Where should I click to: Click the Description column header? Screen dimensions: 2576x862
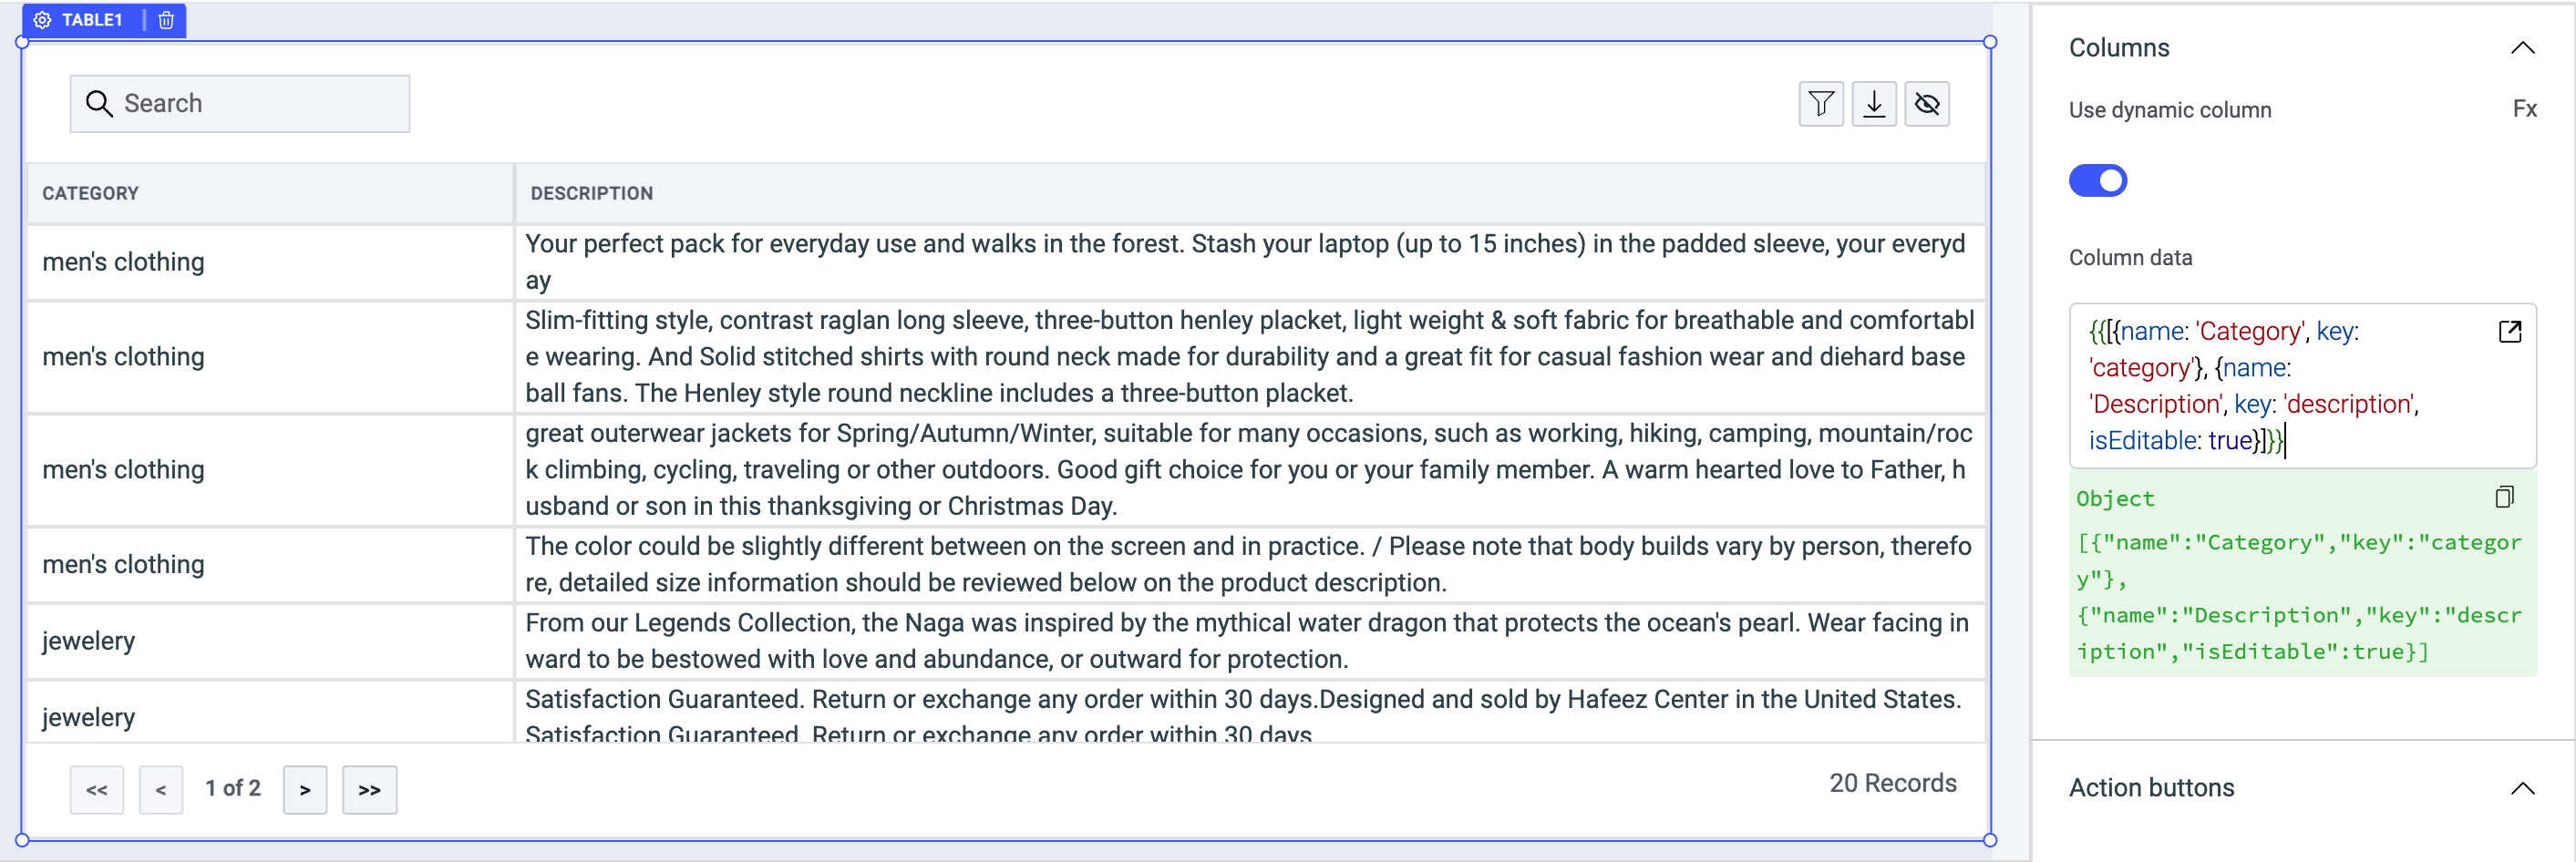click(591, 193)
